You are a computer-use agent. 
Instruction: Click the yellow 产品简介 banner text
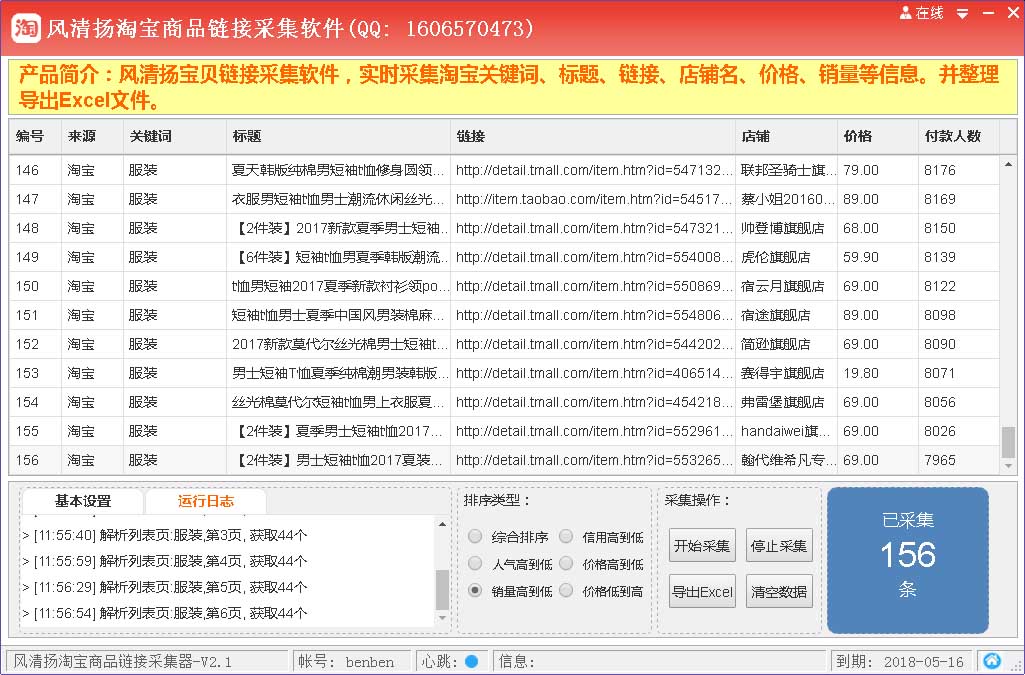coord(510,88)
